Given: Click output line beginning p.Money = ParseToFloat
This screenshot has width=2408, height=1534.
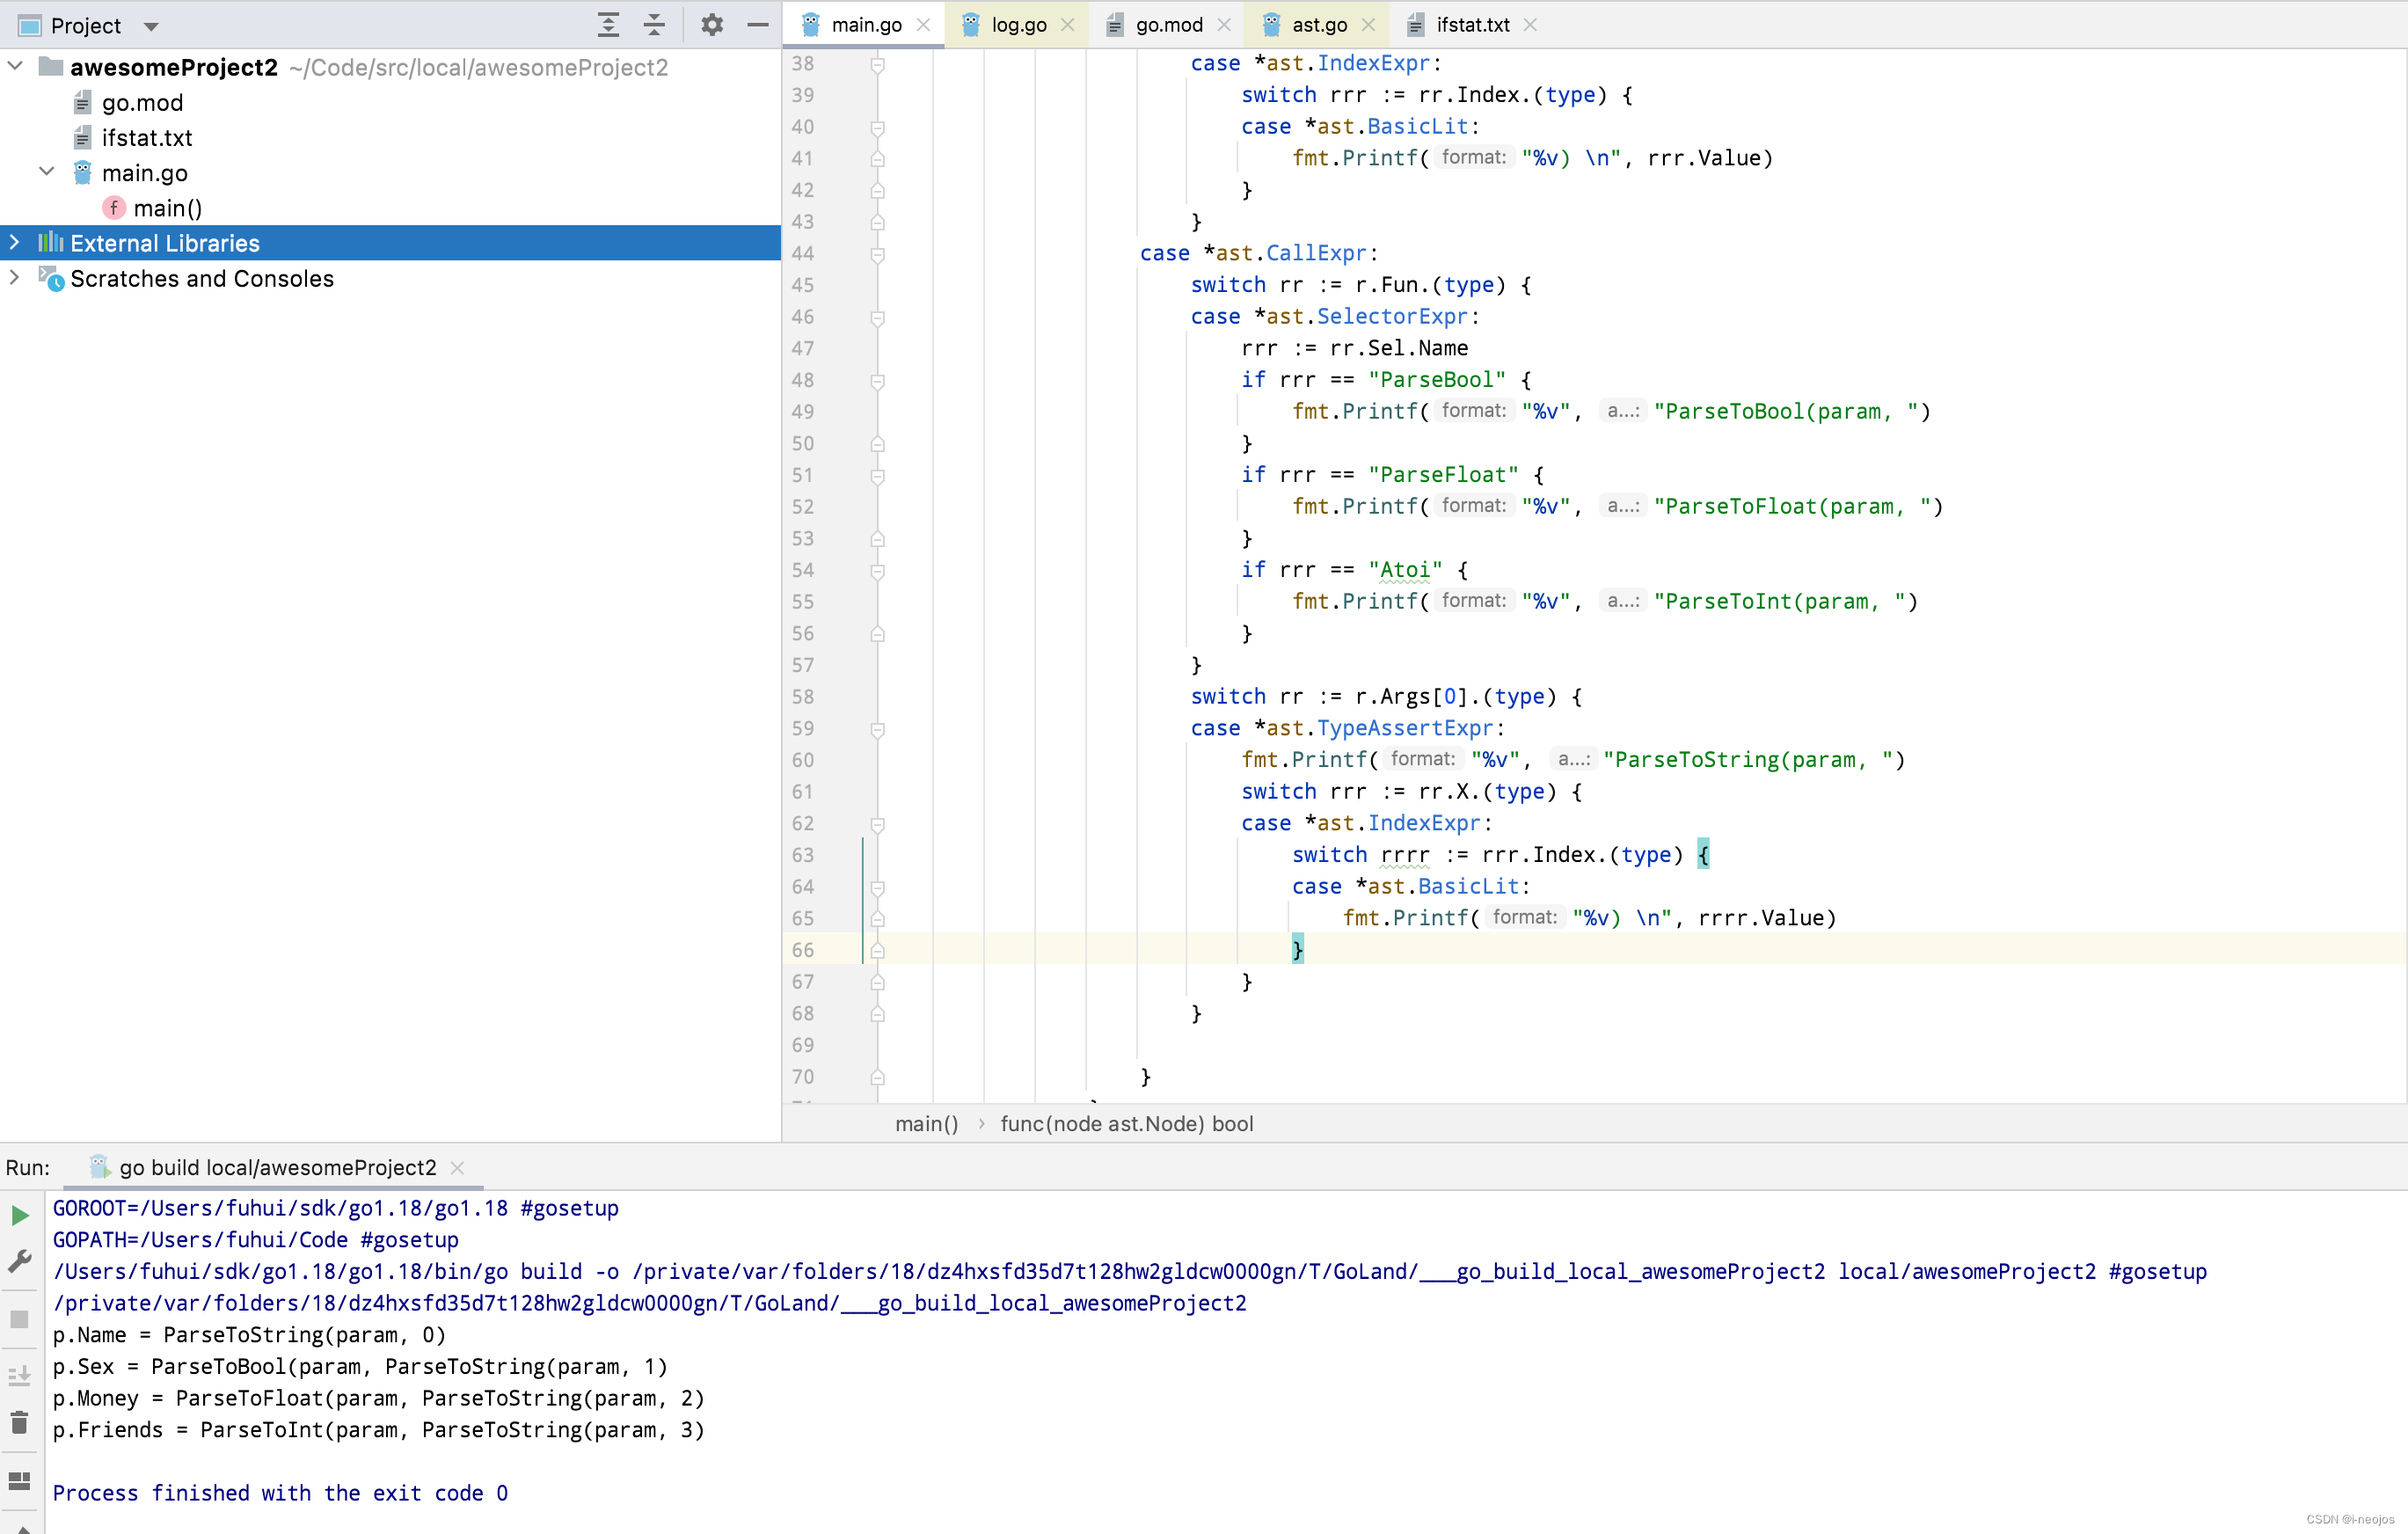Looking at the screenshot, I should (x=378, y=1398).
